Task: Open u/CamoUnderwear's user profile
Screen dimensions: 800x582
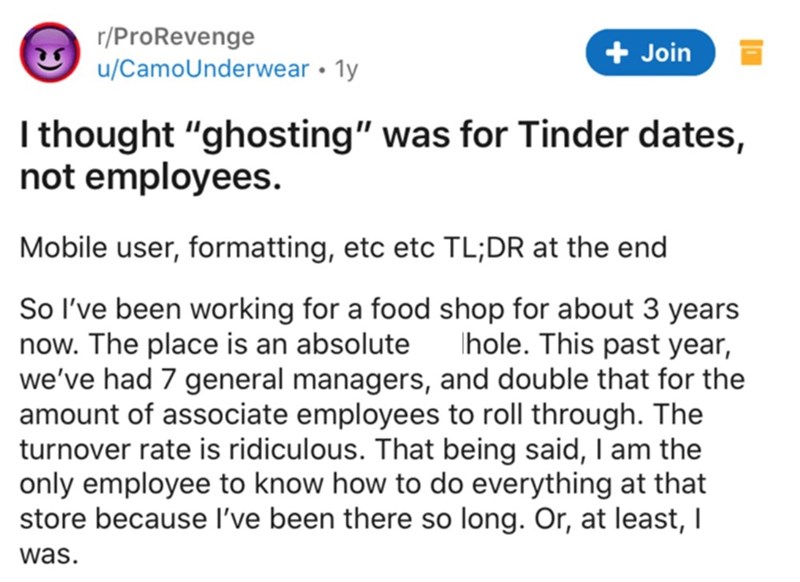Action: tap(200, 70)
